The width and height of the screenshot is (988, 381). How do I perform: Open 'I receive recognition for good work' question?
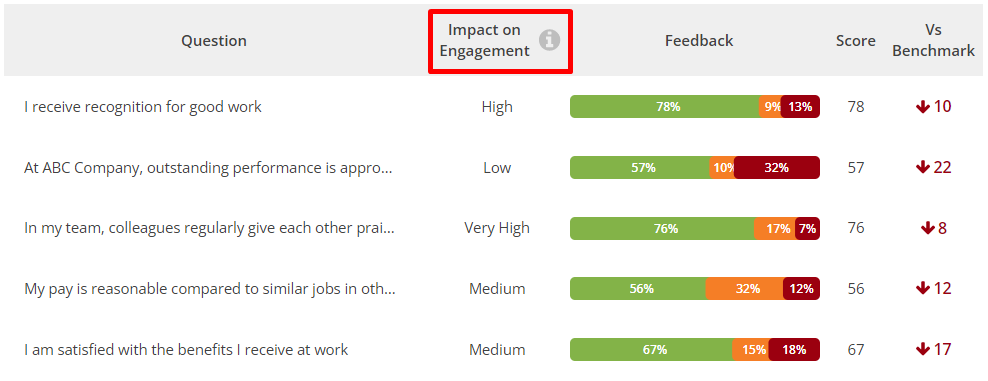[143, 107]
